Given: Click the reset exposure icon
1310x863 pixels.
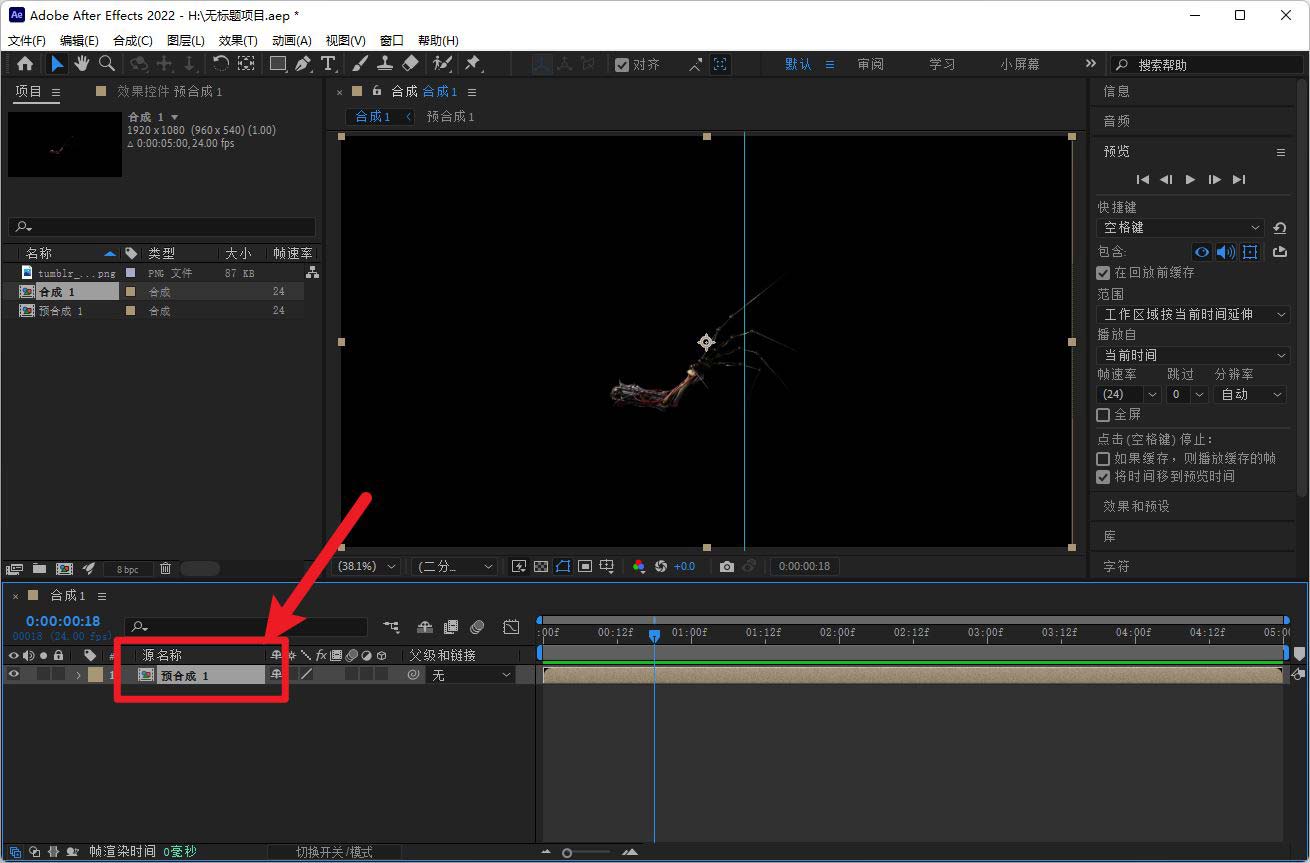Looking at the screenshot, I should [660, 566].
